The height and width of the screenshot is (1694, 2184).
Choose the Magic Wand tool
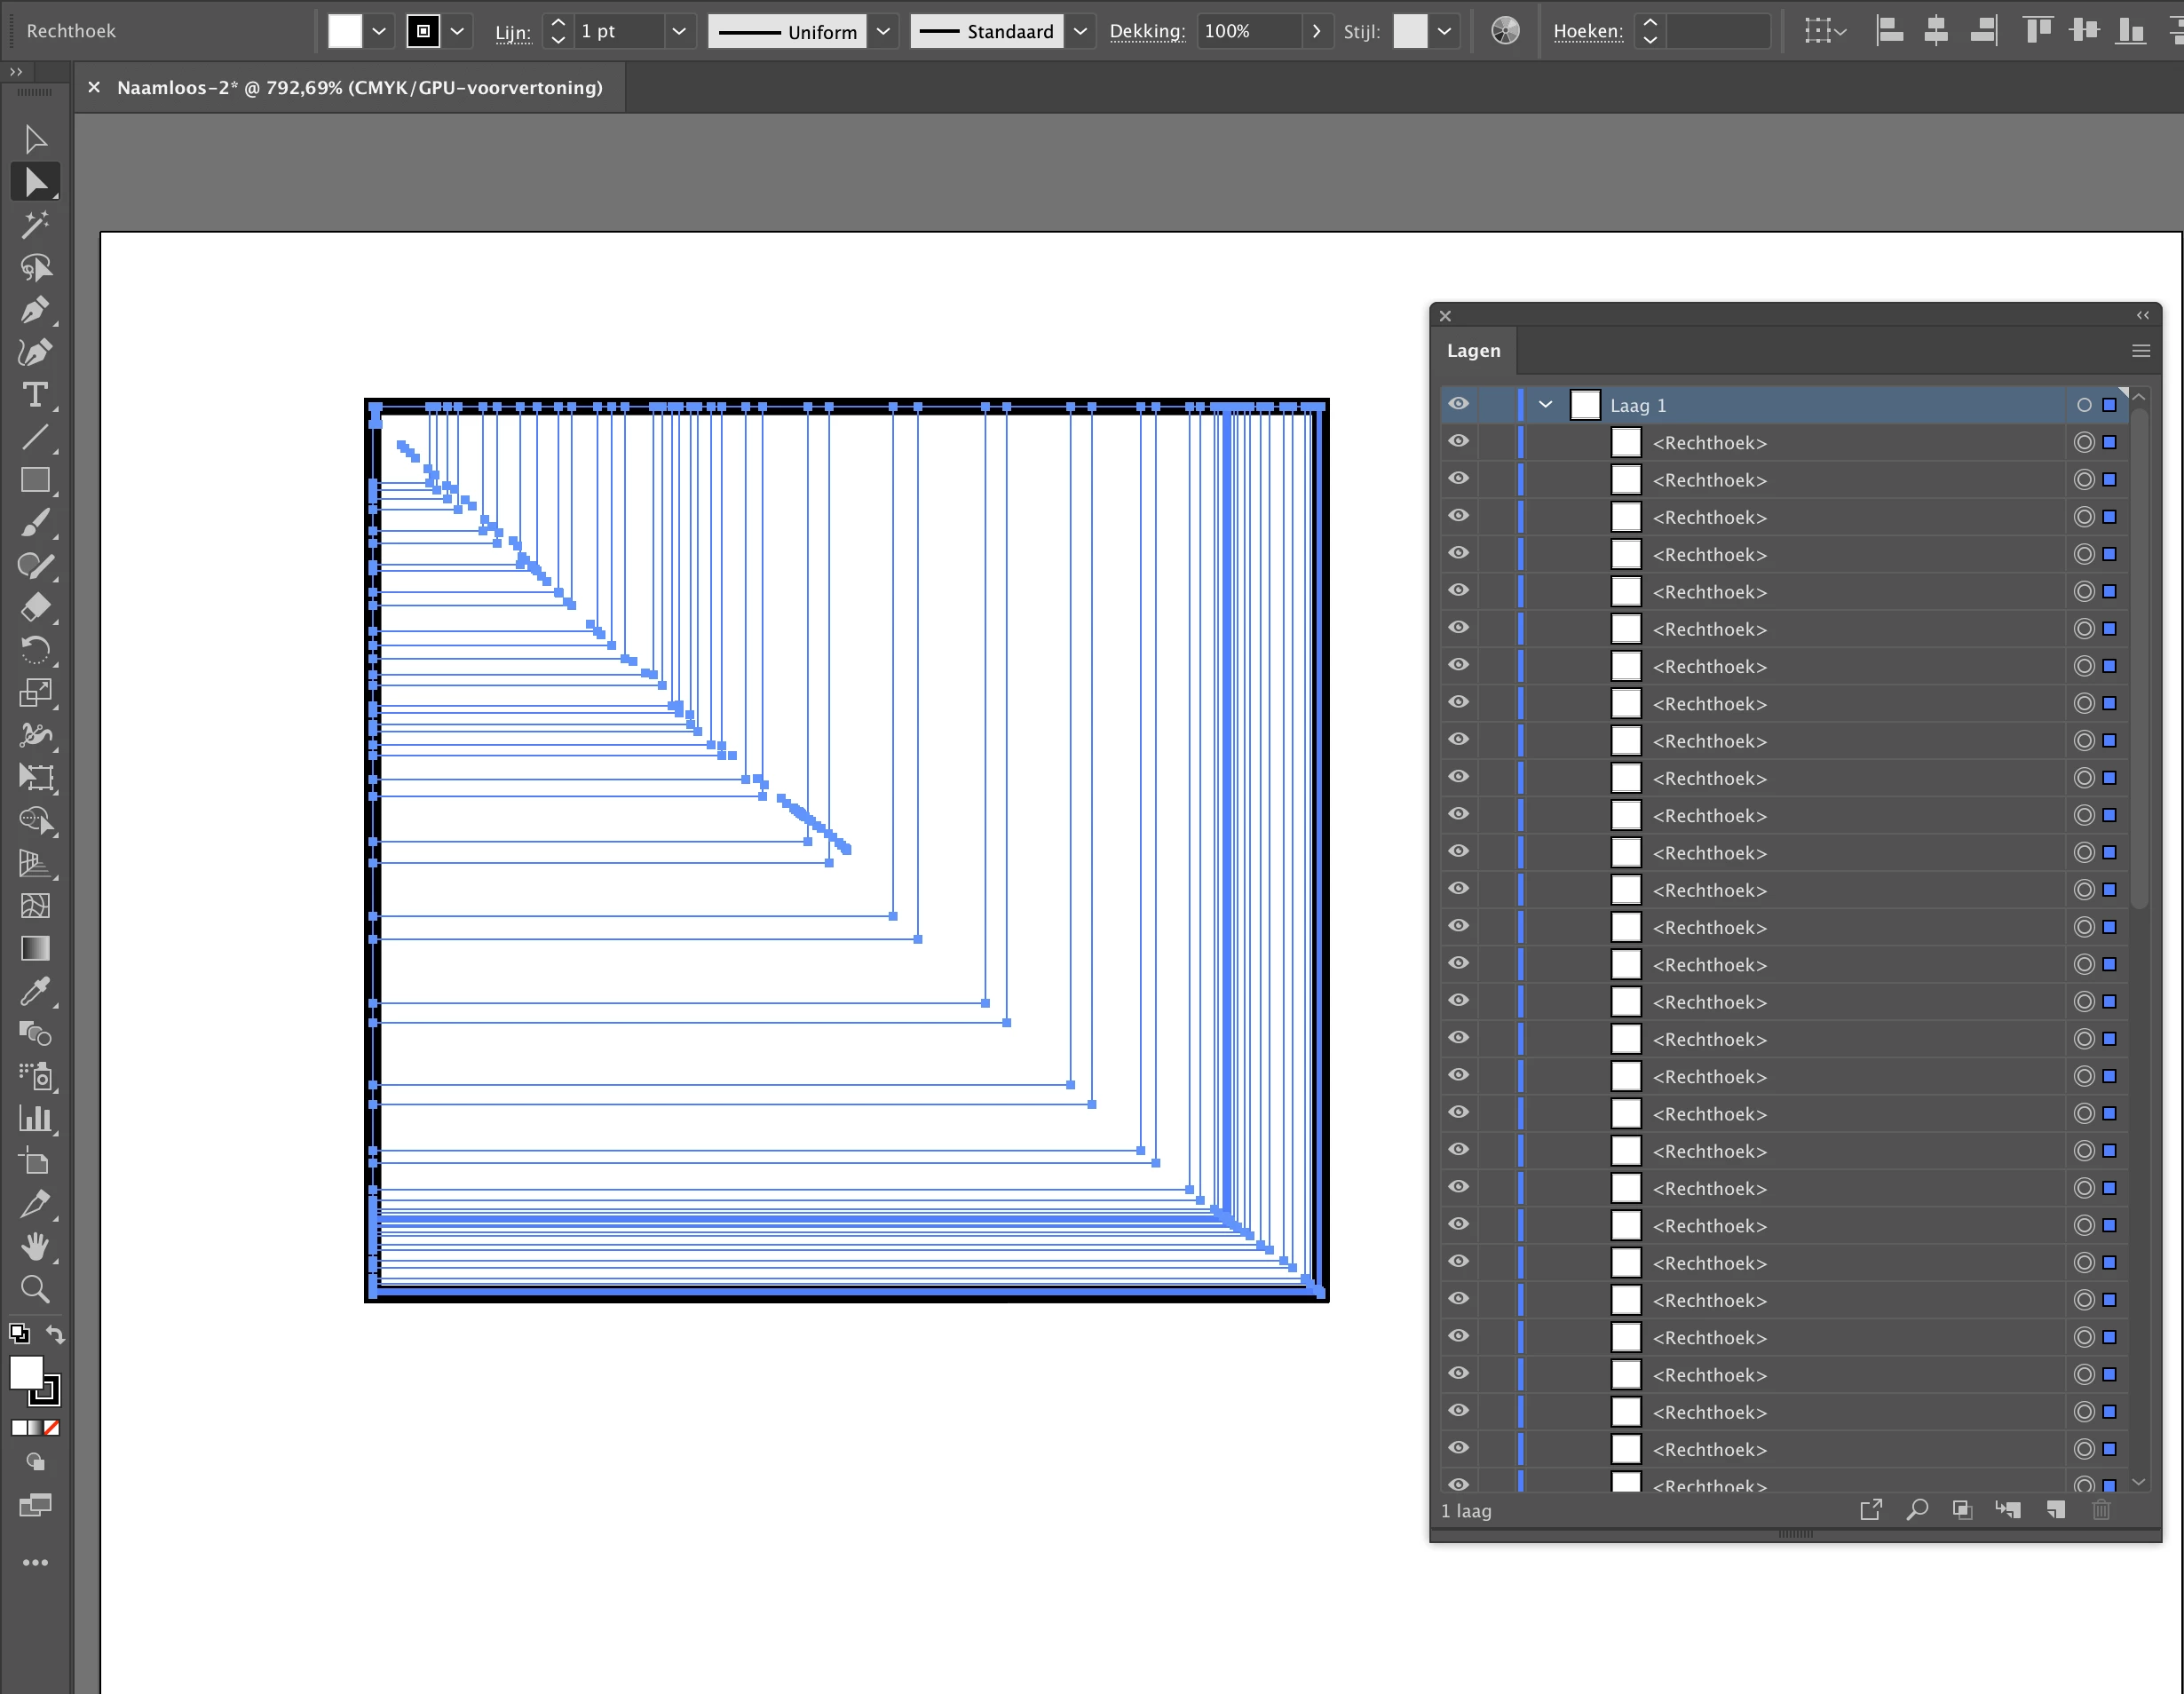coord(34,225)
